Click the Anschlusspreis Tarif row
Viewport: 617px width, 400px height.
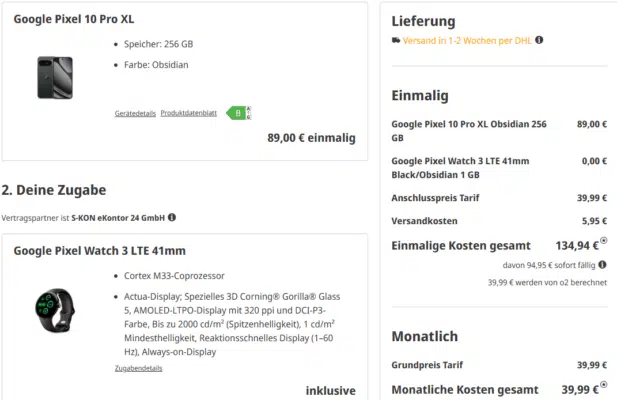(x=499, y=198)
